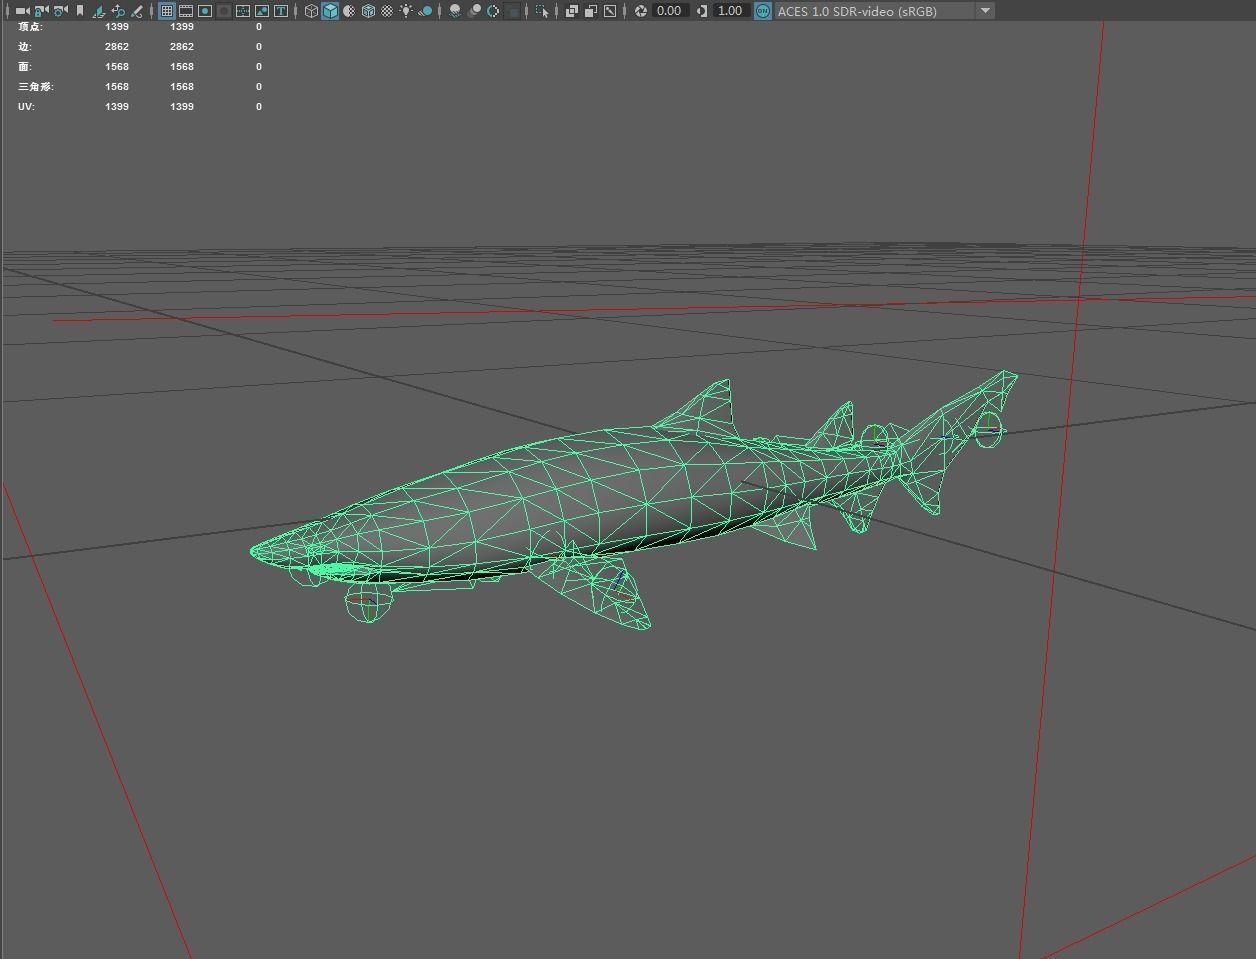Viewport: 1256px width, 959px height.
Task: Click the Isolate Select icon
Action: pos(542,11)
